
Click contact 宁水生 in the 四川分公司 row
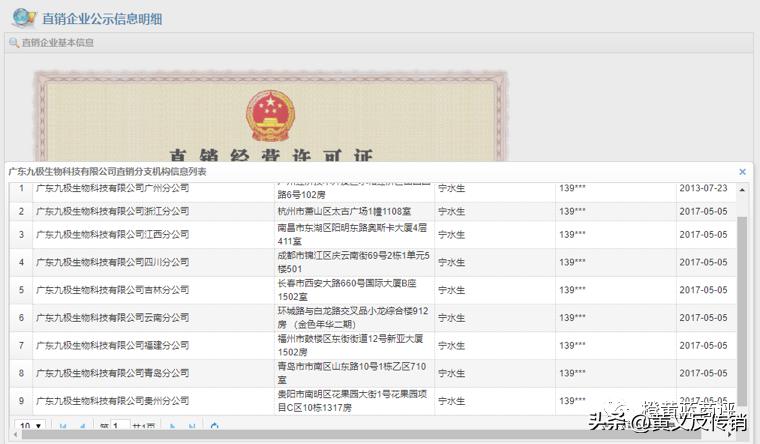pyautogui.click(x=452, y=262)
